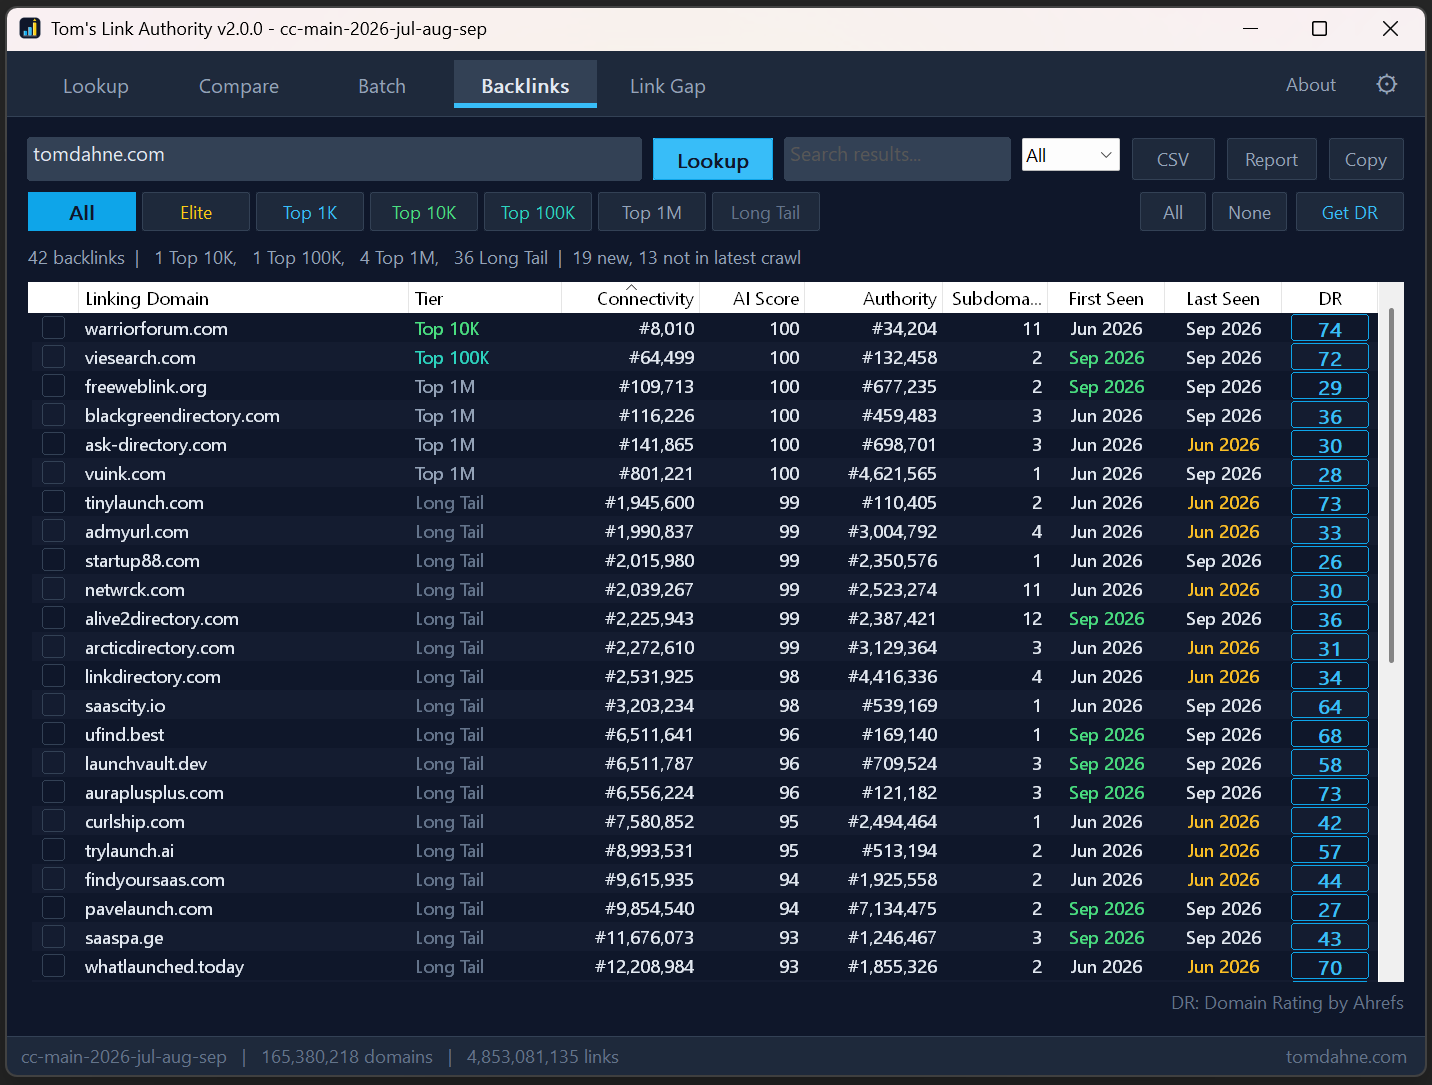Focus the Search results field

click(897, 159)
